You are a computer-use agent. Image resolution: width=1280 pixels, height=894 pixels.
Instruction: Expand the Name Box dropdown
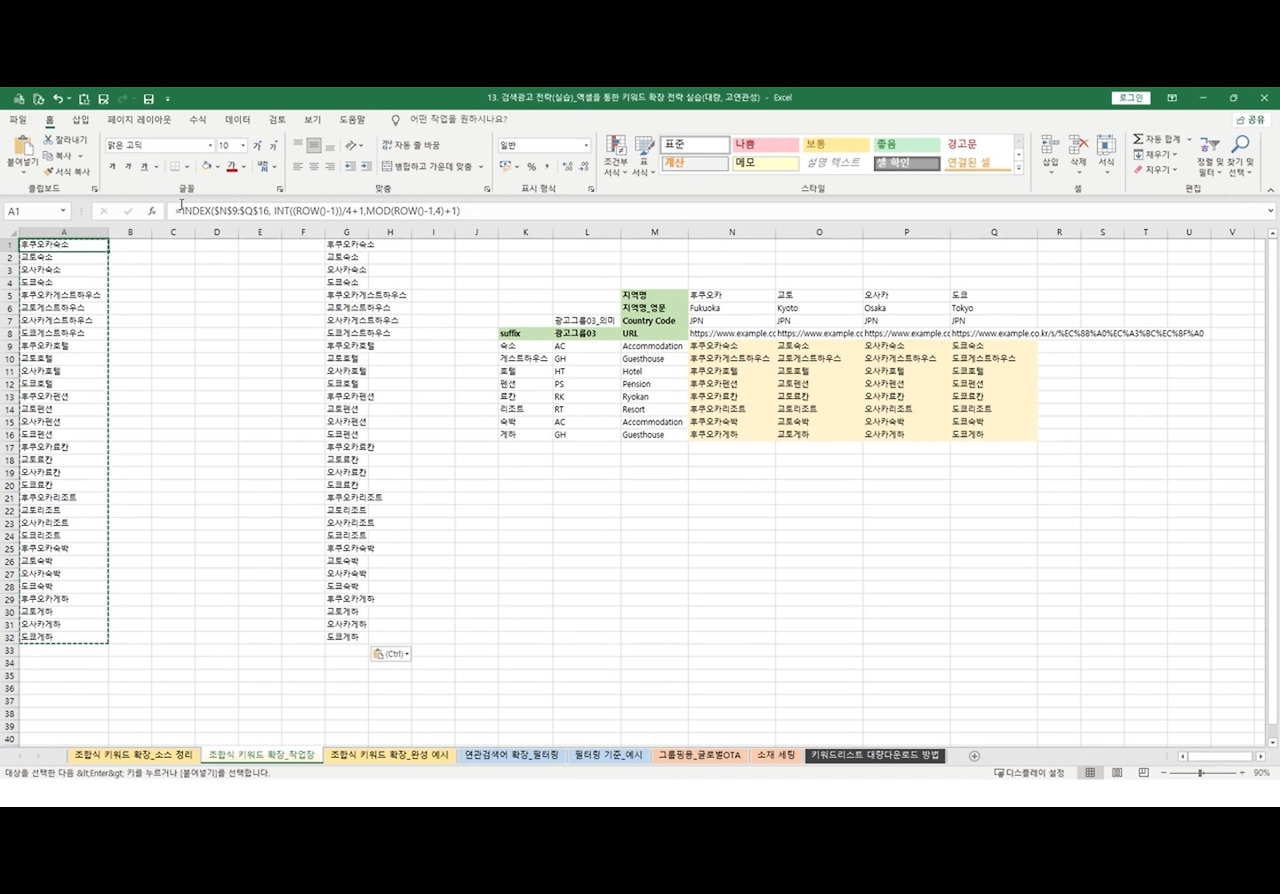point(63,211)
